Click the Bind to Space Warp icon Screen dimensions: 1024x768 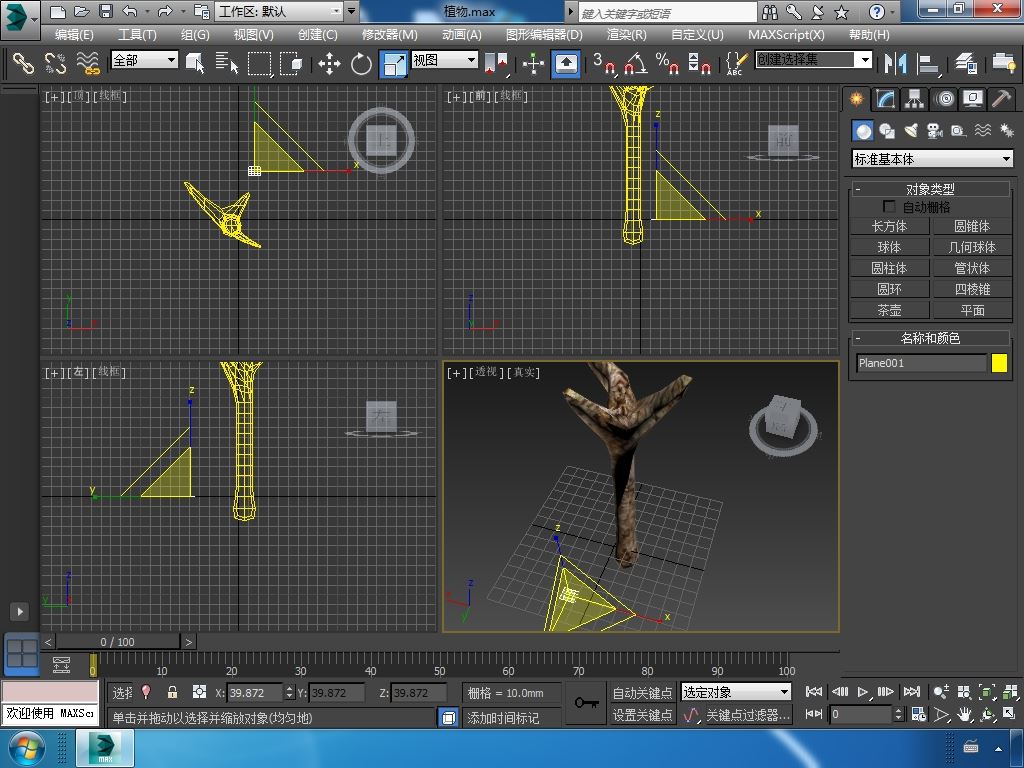(x=88, y=63)
